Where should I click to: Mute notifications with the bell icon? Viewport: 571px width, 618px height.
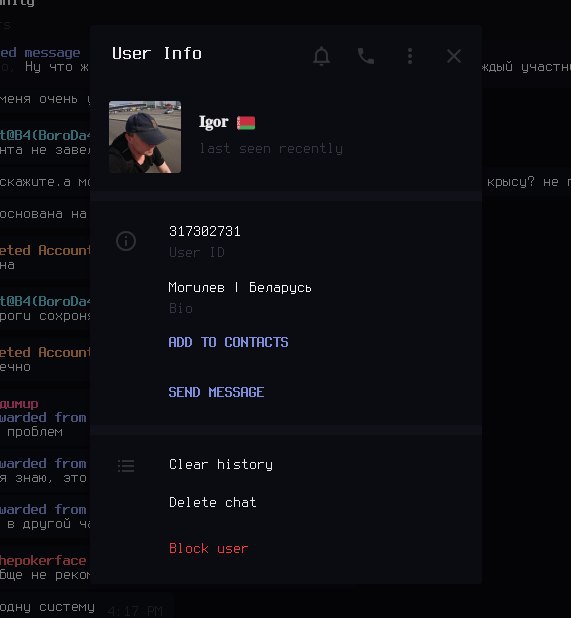(x=322, y=56)
